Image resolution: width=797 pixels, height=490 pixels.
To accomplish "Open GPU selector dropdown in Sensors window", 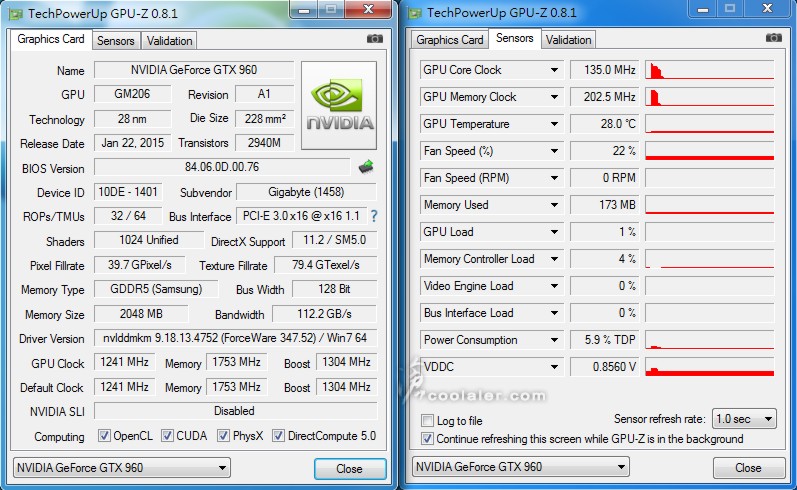I will coord(520,467).
